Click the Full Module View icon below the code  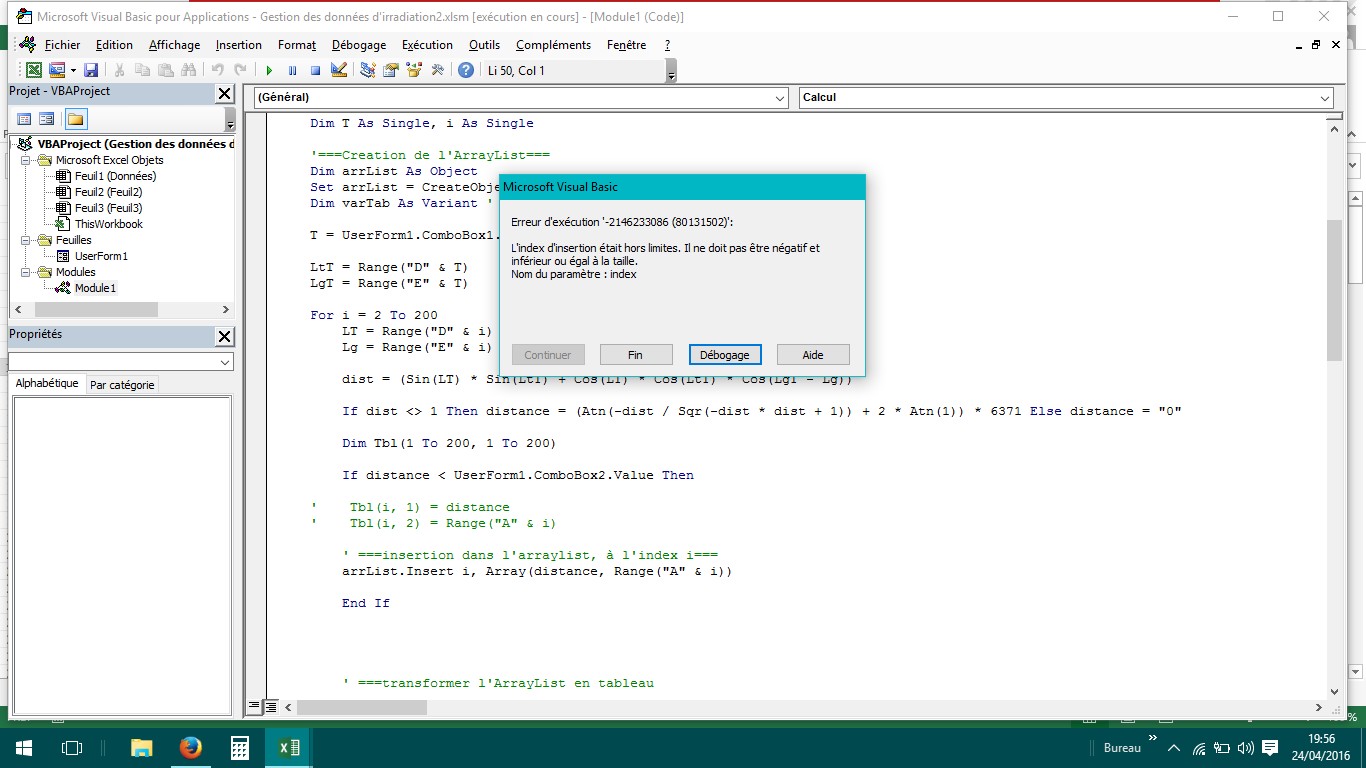click(x=270, y=707)
